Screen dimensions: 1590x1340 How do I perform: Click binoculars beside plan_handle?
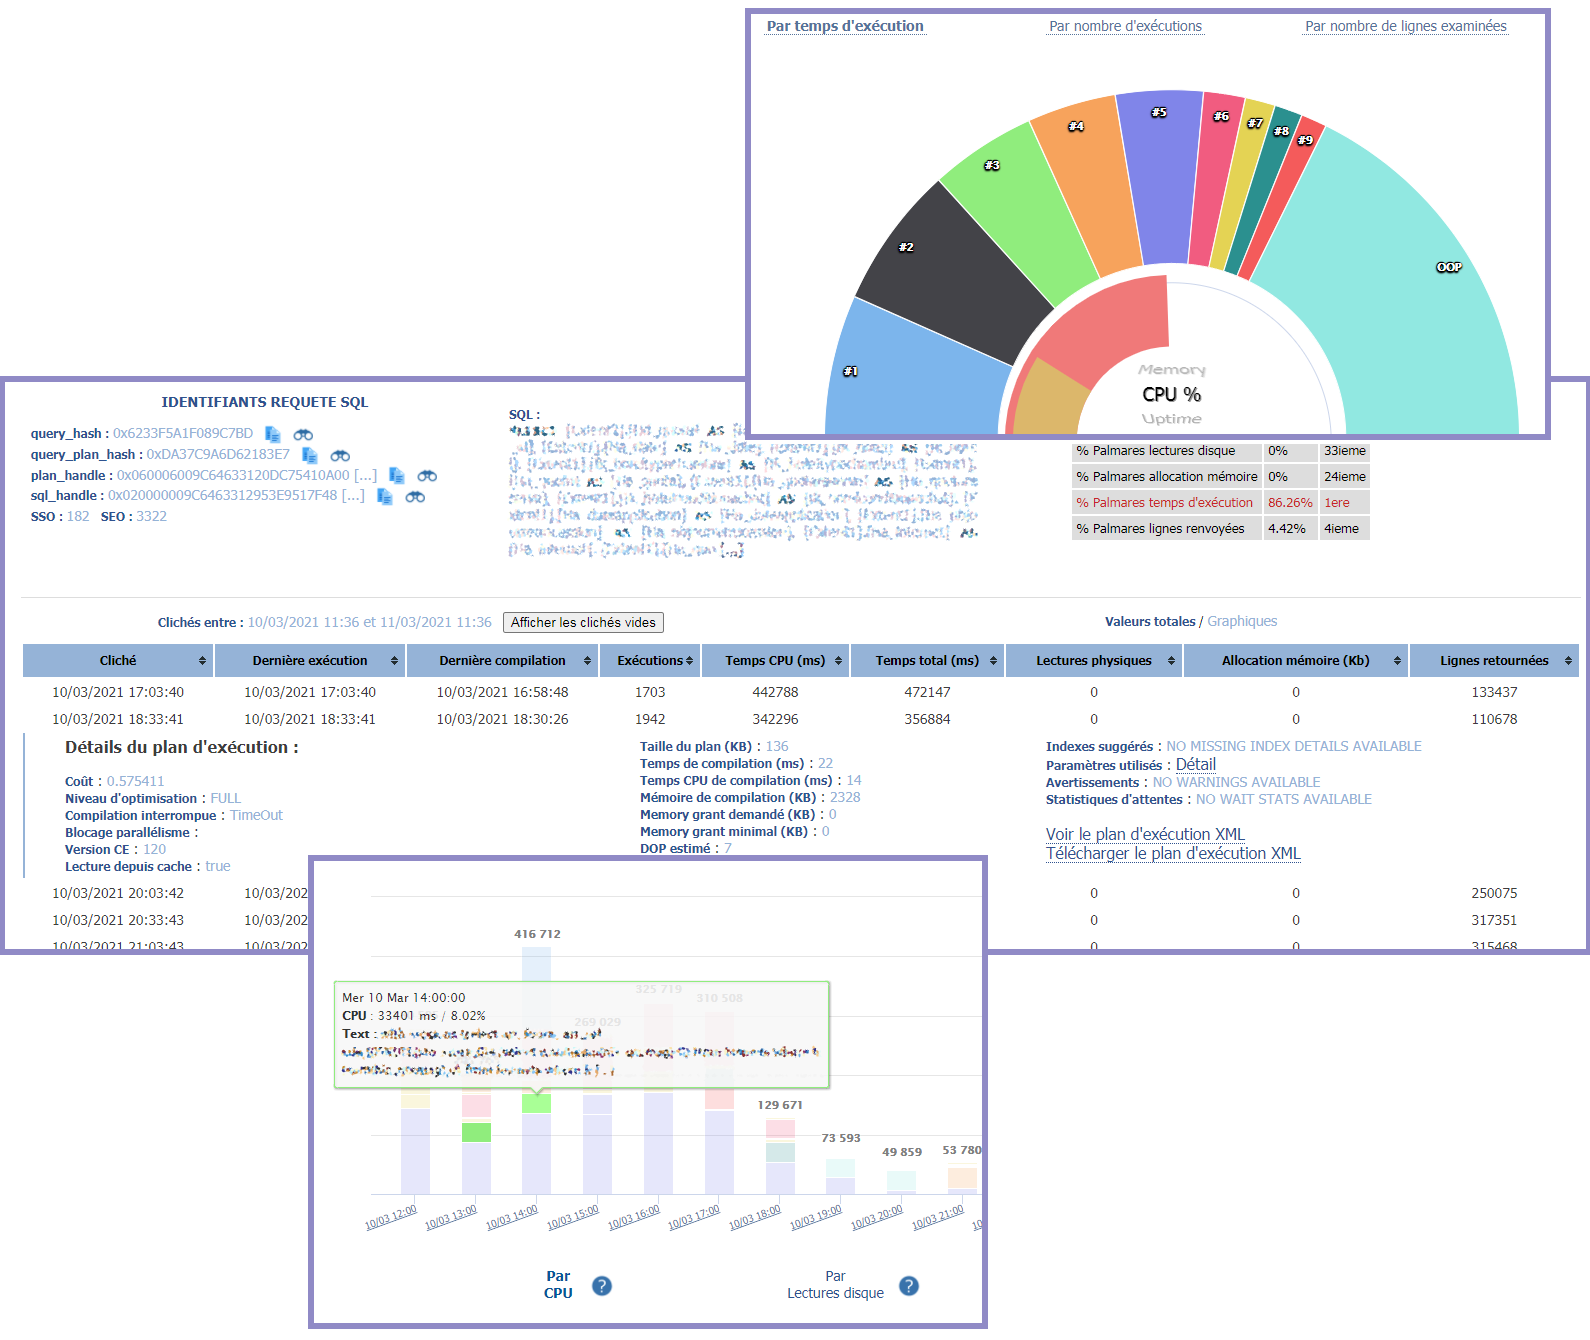point(427,476)
